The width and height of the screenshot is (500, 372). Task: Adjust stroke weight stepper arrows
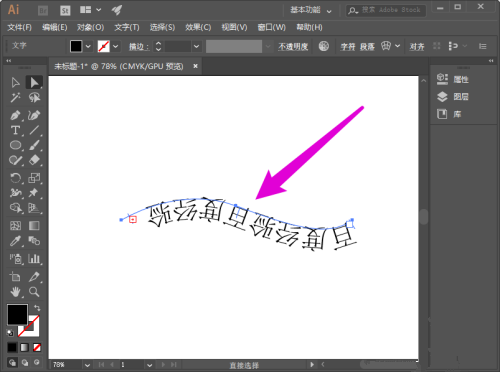[158, 46]
